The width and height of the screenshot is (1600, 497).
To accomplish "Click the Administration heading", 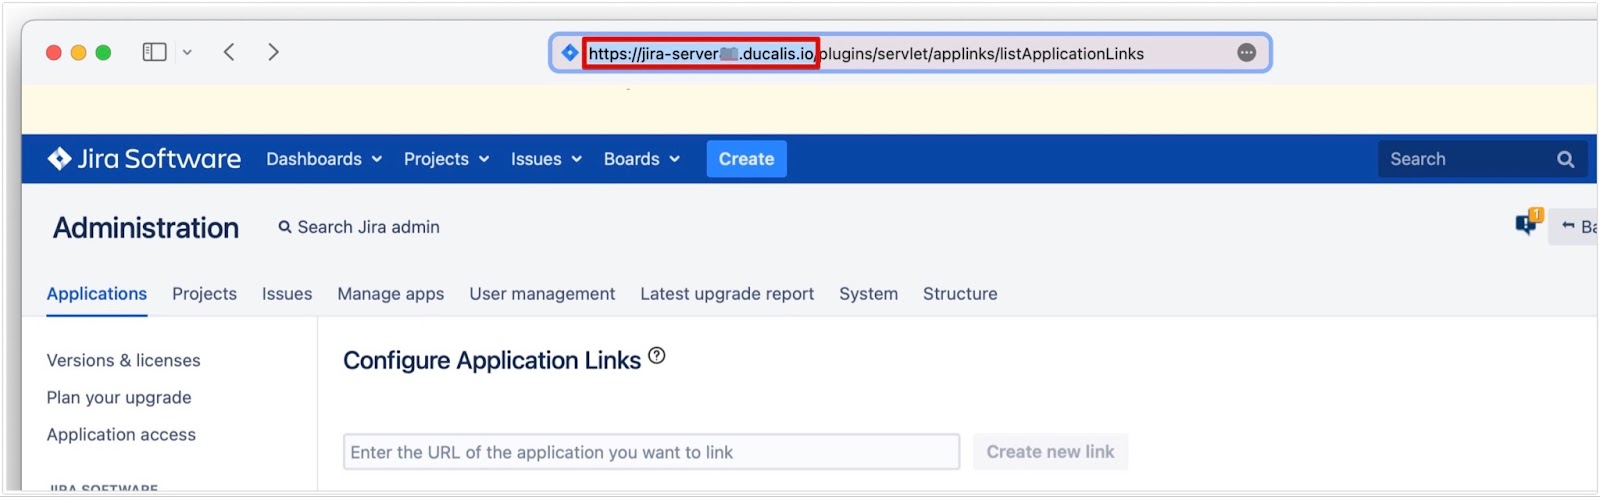I will (x=146, y=228).
